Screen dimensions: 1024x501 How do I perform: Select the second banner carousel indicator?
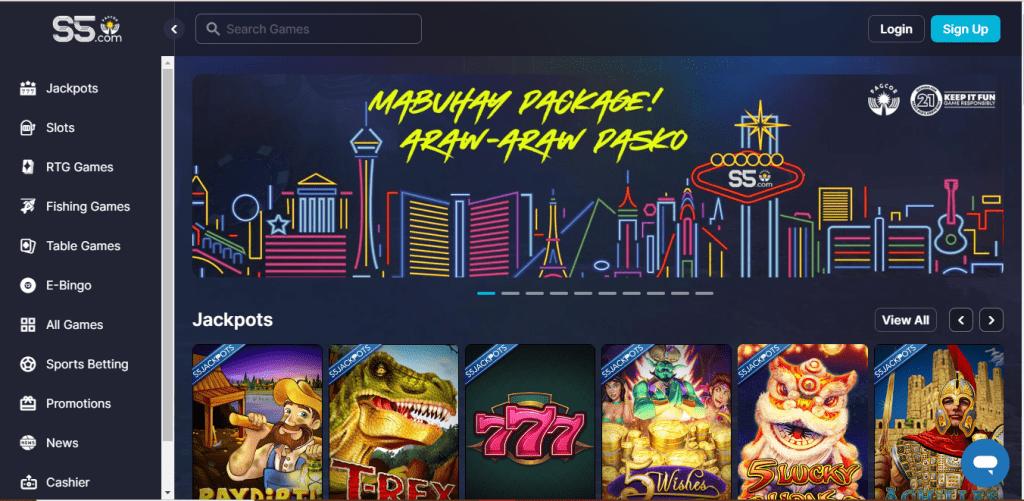[x=510, y=293]
